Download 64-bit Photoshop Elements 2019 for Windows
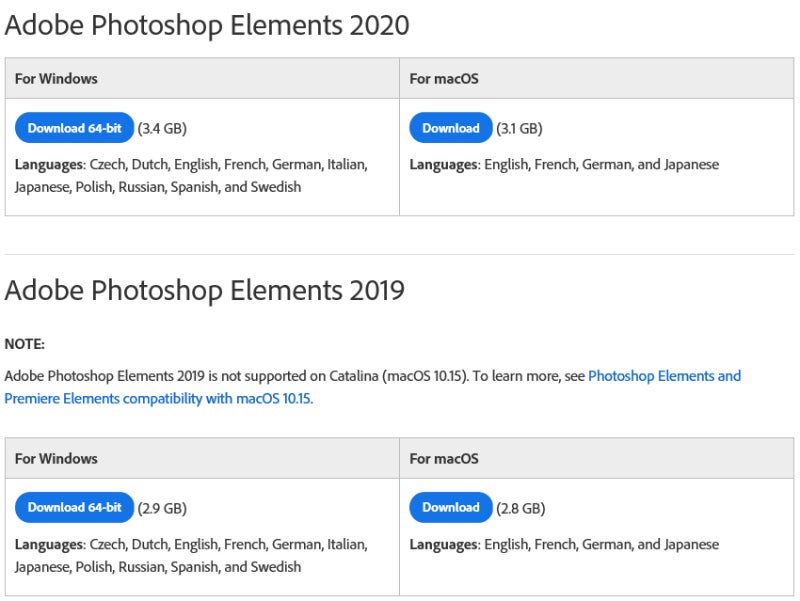This screenshot has height=601, width=800. pyautogui.click(x=74, y=507)
